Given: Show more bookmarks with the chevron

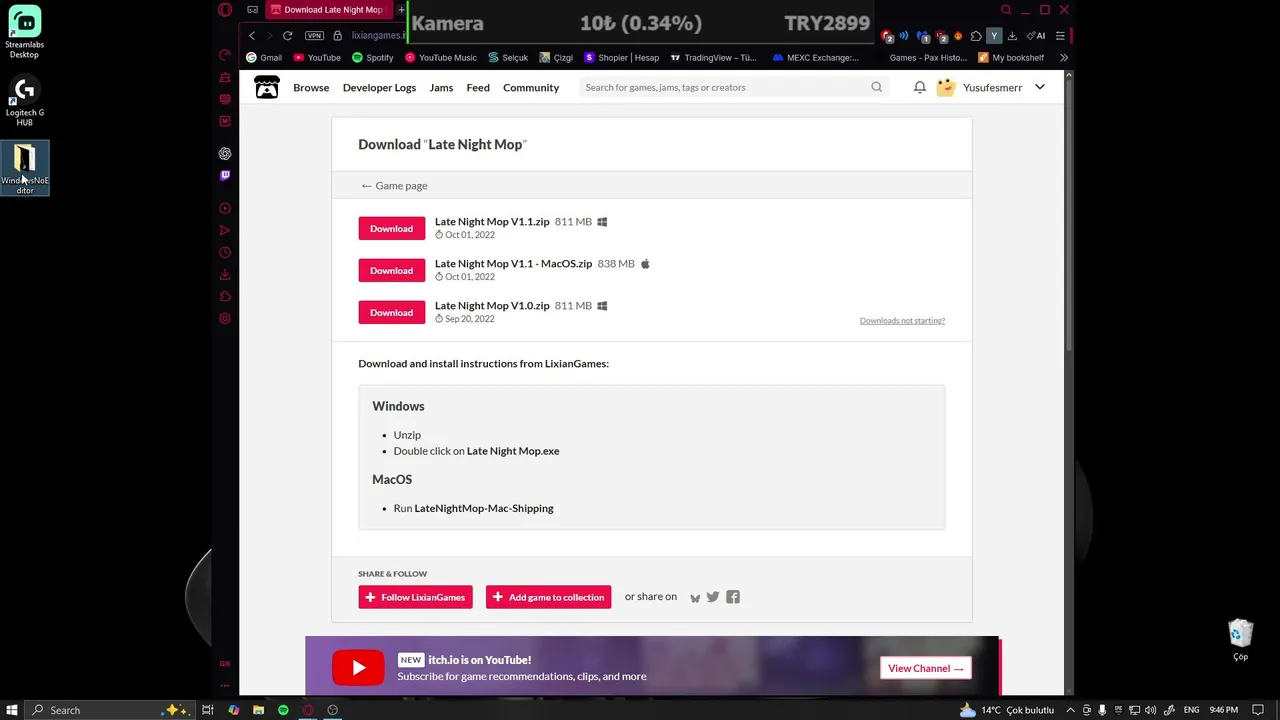Looking at the screenshot, I should (1064, 58).
